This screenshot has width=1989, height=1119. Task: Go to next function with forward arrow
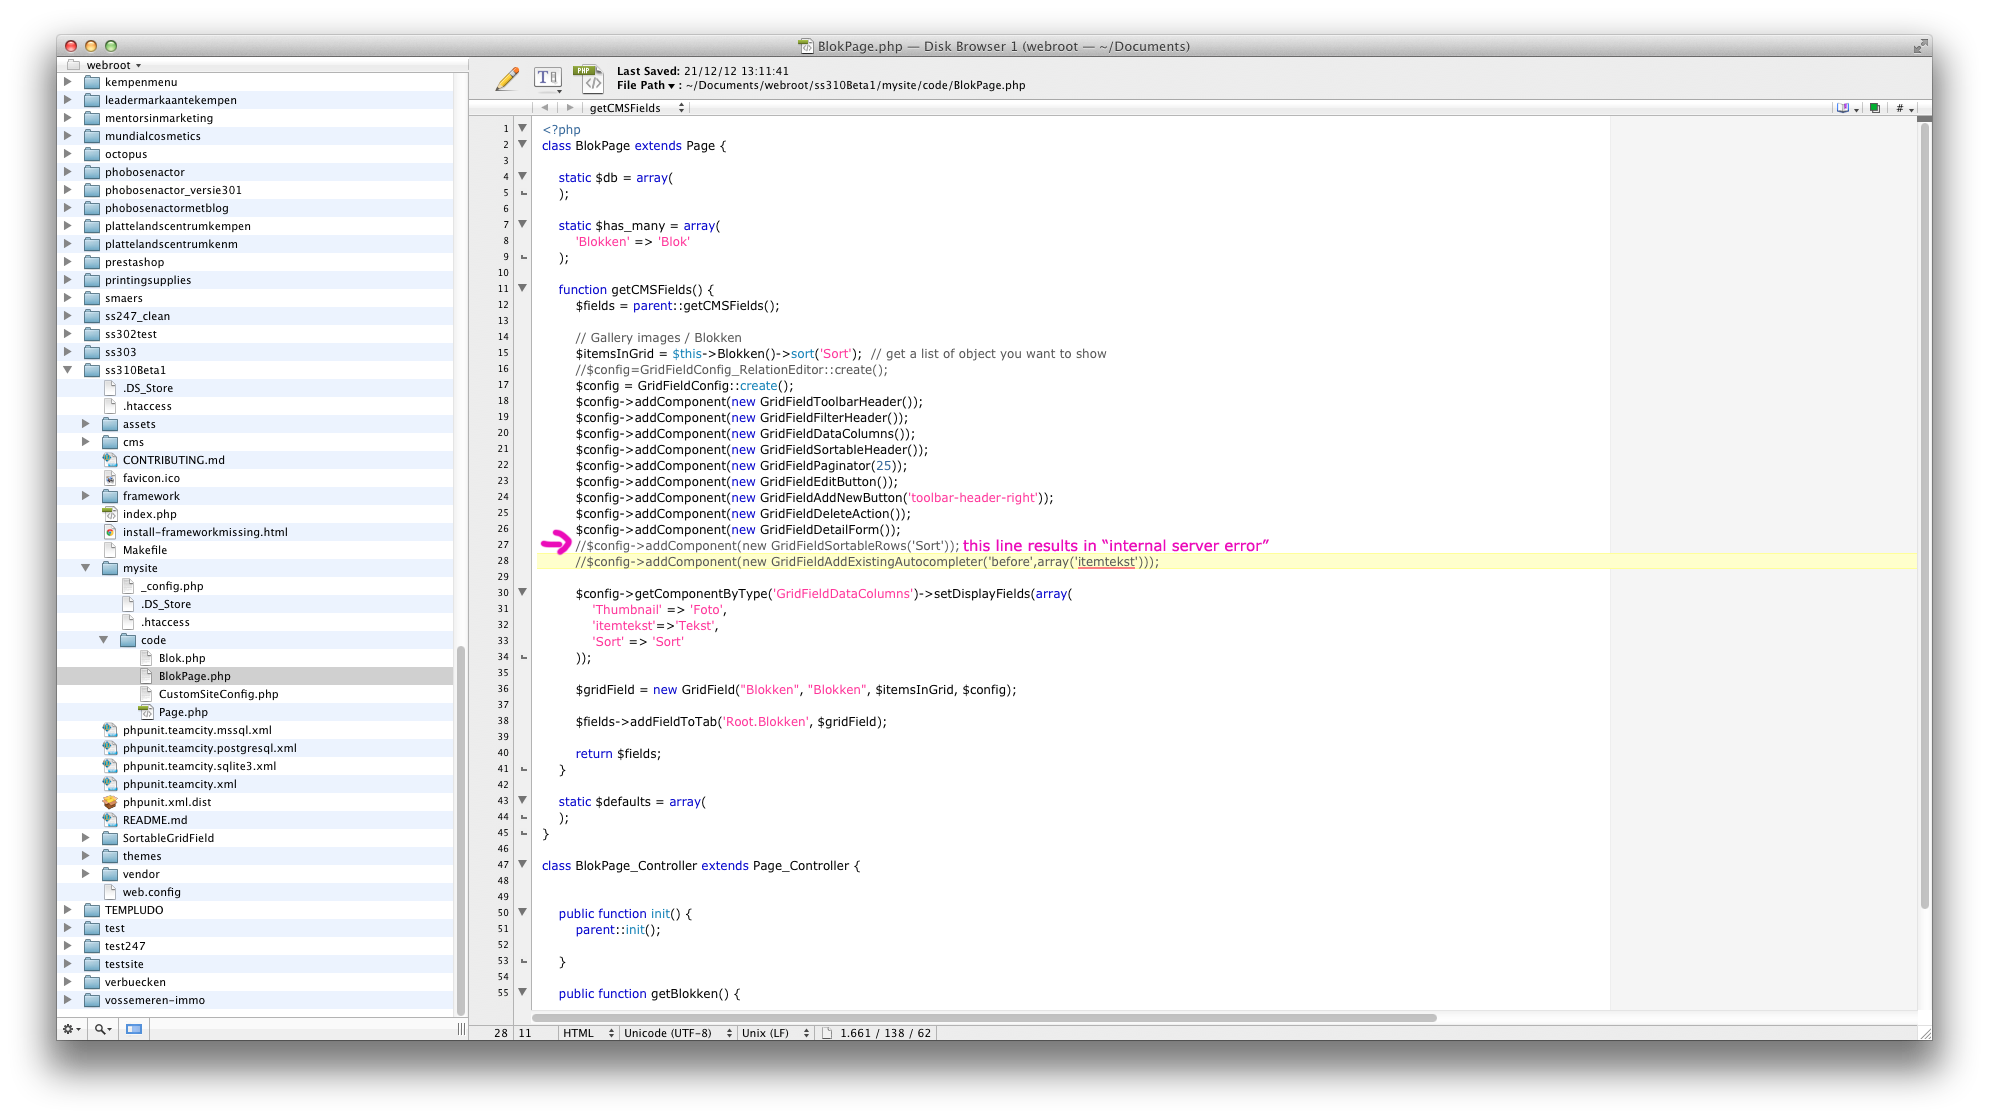(570, 108)
